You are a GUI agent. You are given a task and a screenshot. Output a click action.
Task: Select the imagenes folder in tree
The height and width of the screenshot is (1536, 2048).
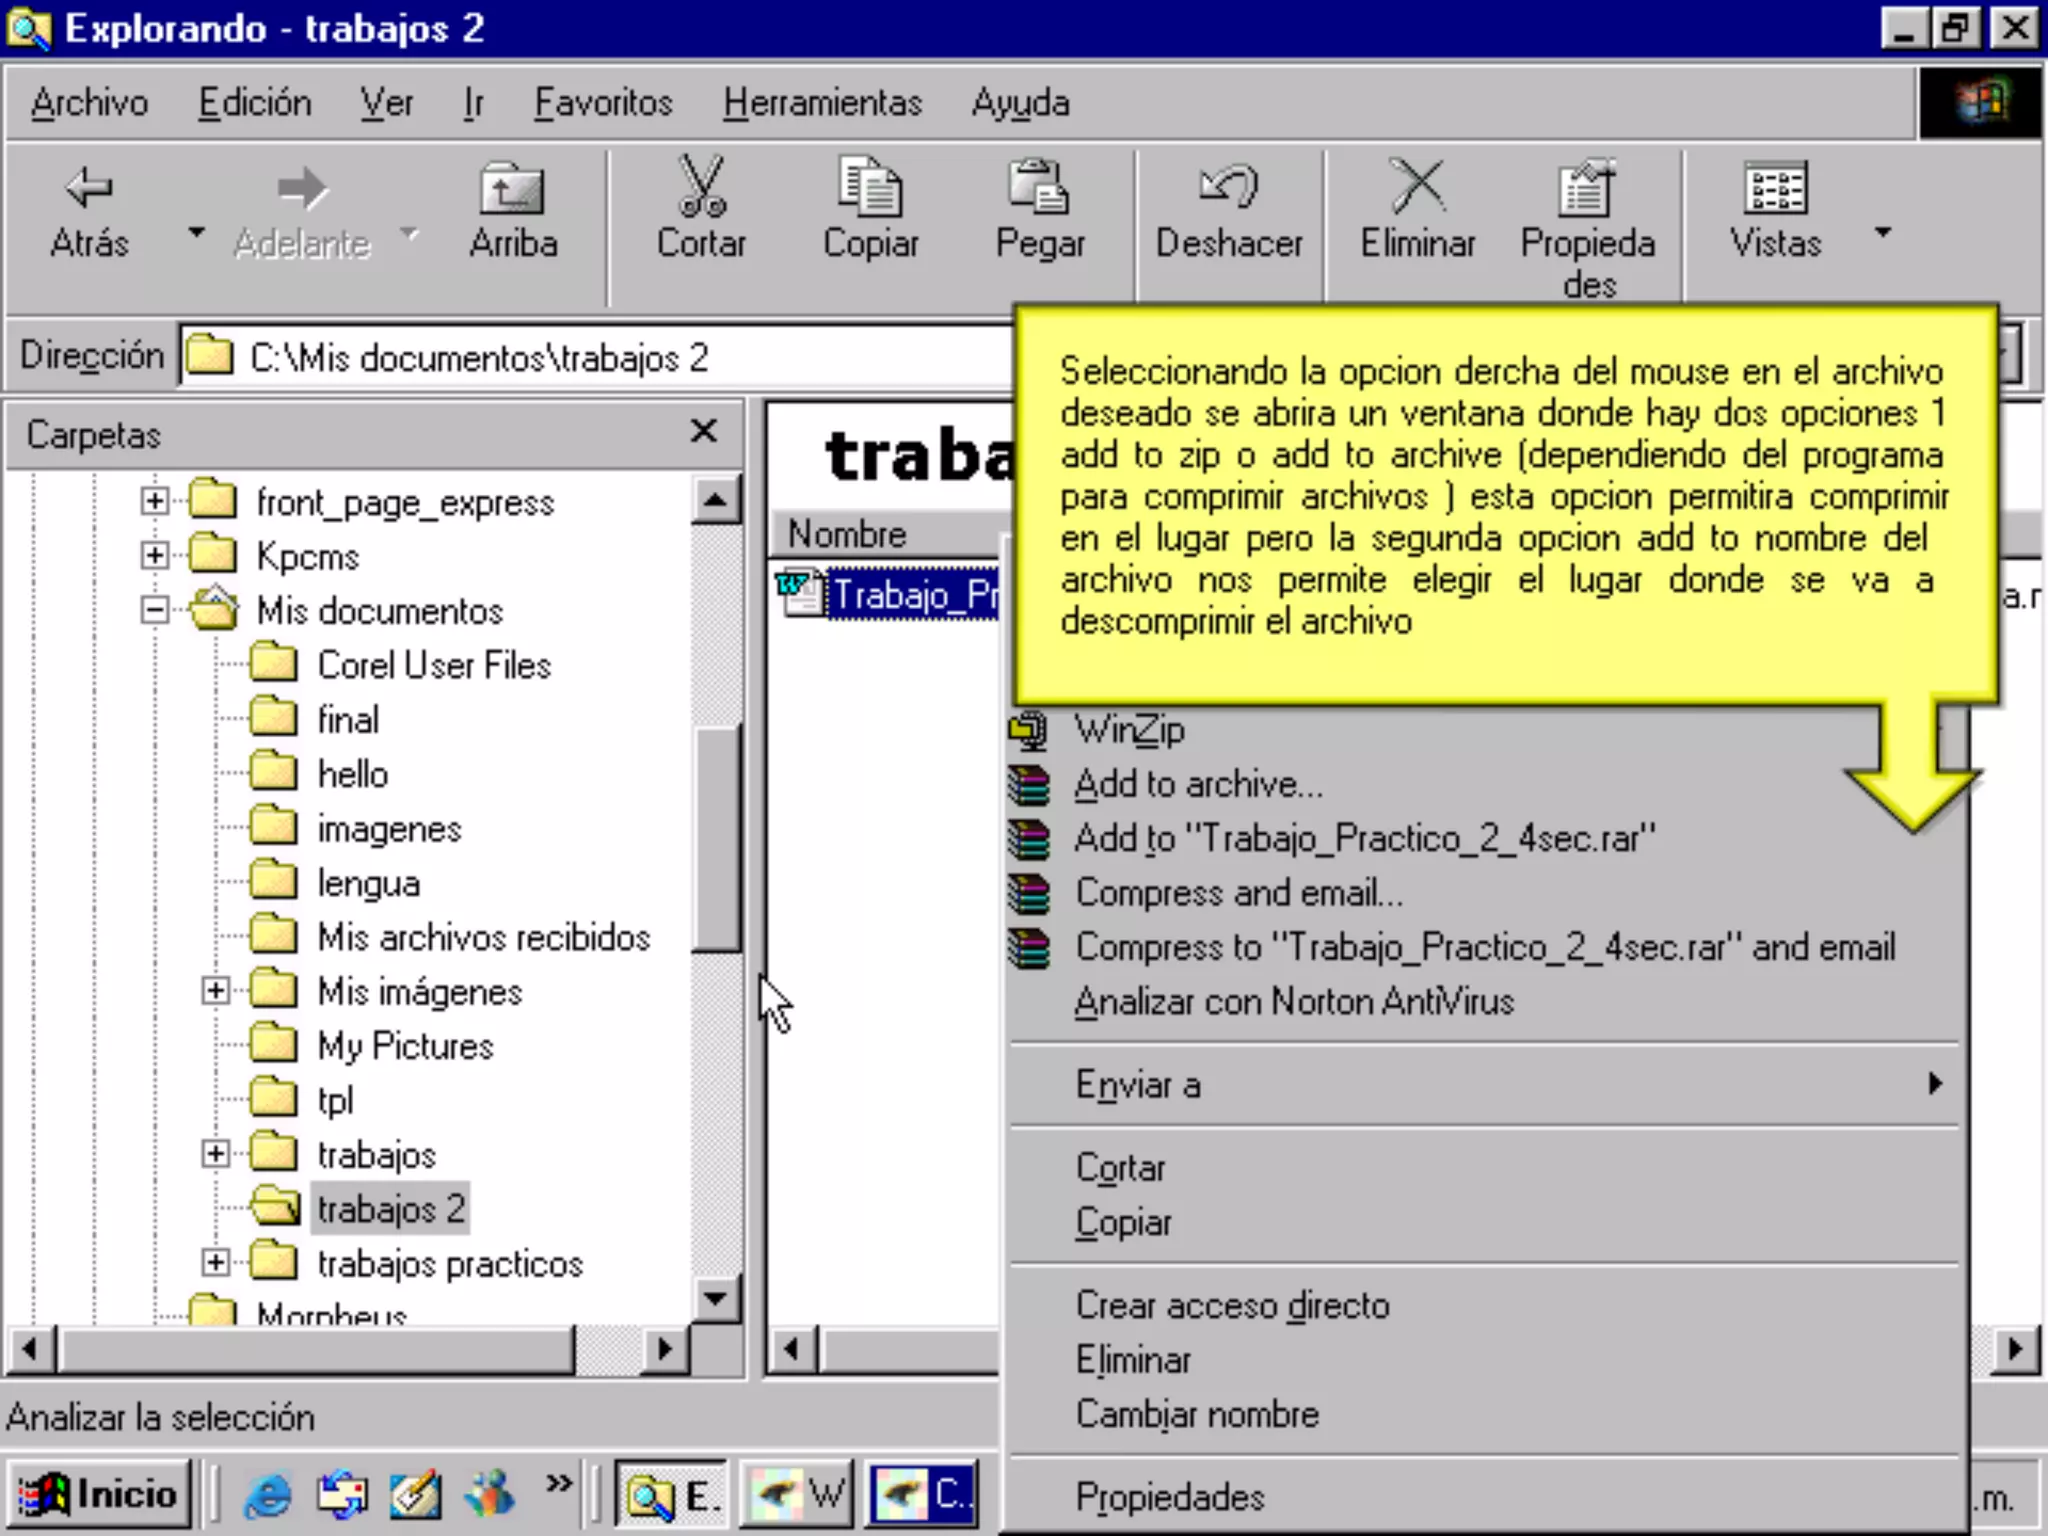(x=388, y=829)
